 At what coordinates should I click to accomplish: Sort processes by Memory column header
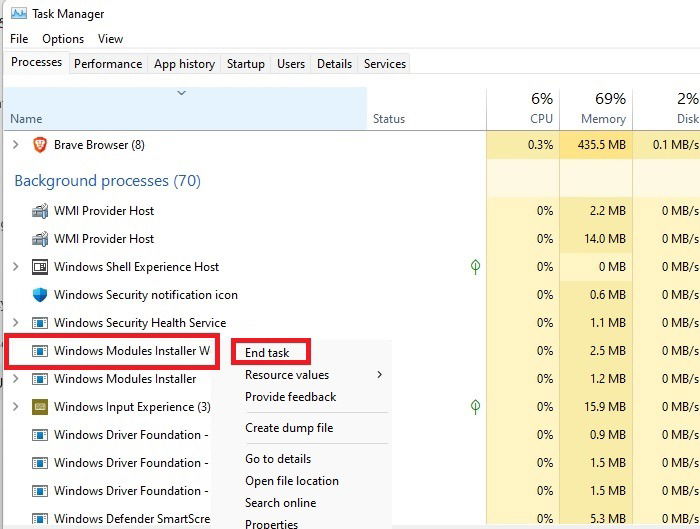click(596, 109)
